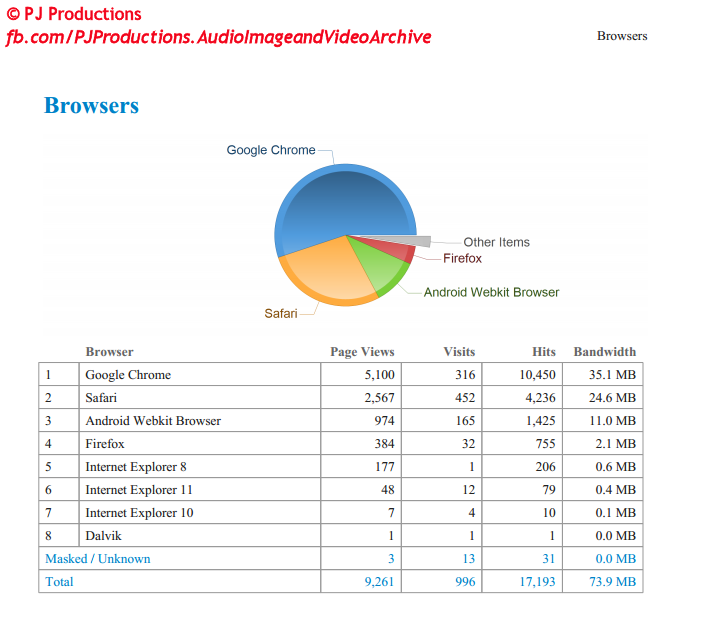Click the Masked link in the table
This screenshot has width=706, height=620.
click(x=66, y=559)
